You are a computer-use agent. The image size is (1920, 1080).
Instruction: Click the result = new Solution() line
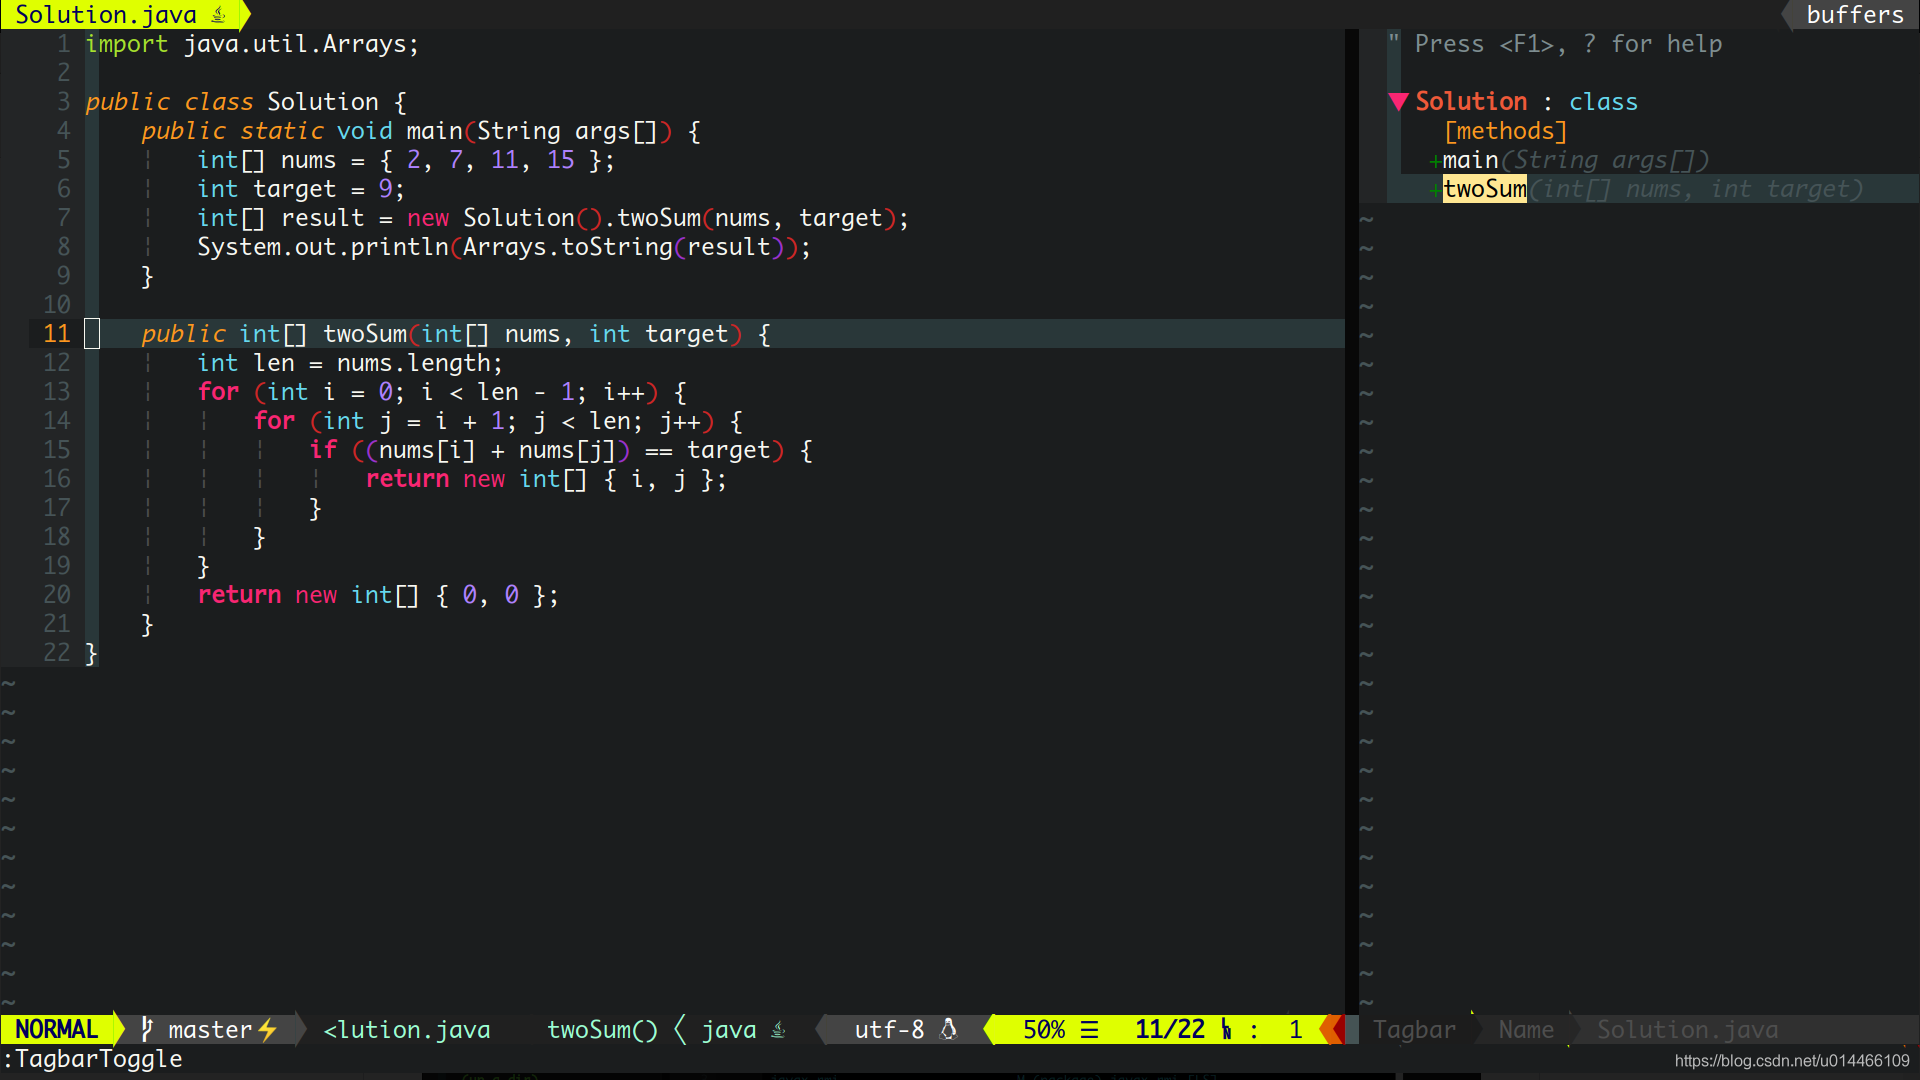(x=553, y=218)
